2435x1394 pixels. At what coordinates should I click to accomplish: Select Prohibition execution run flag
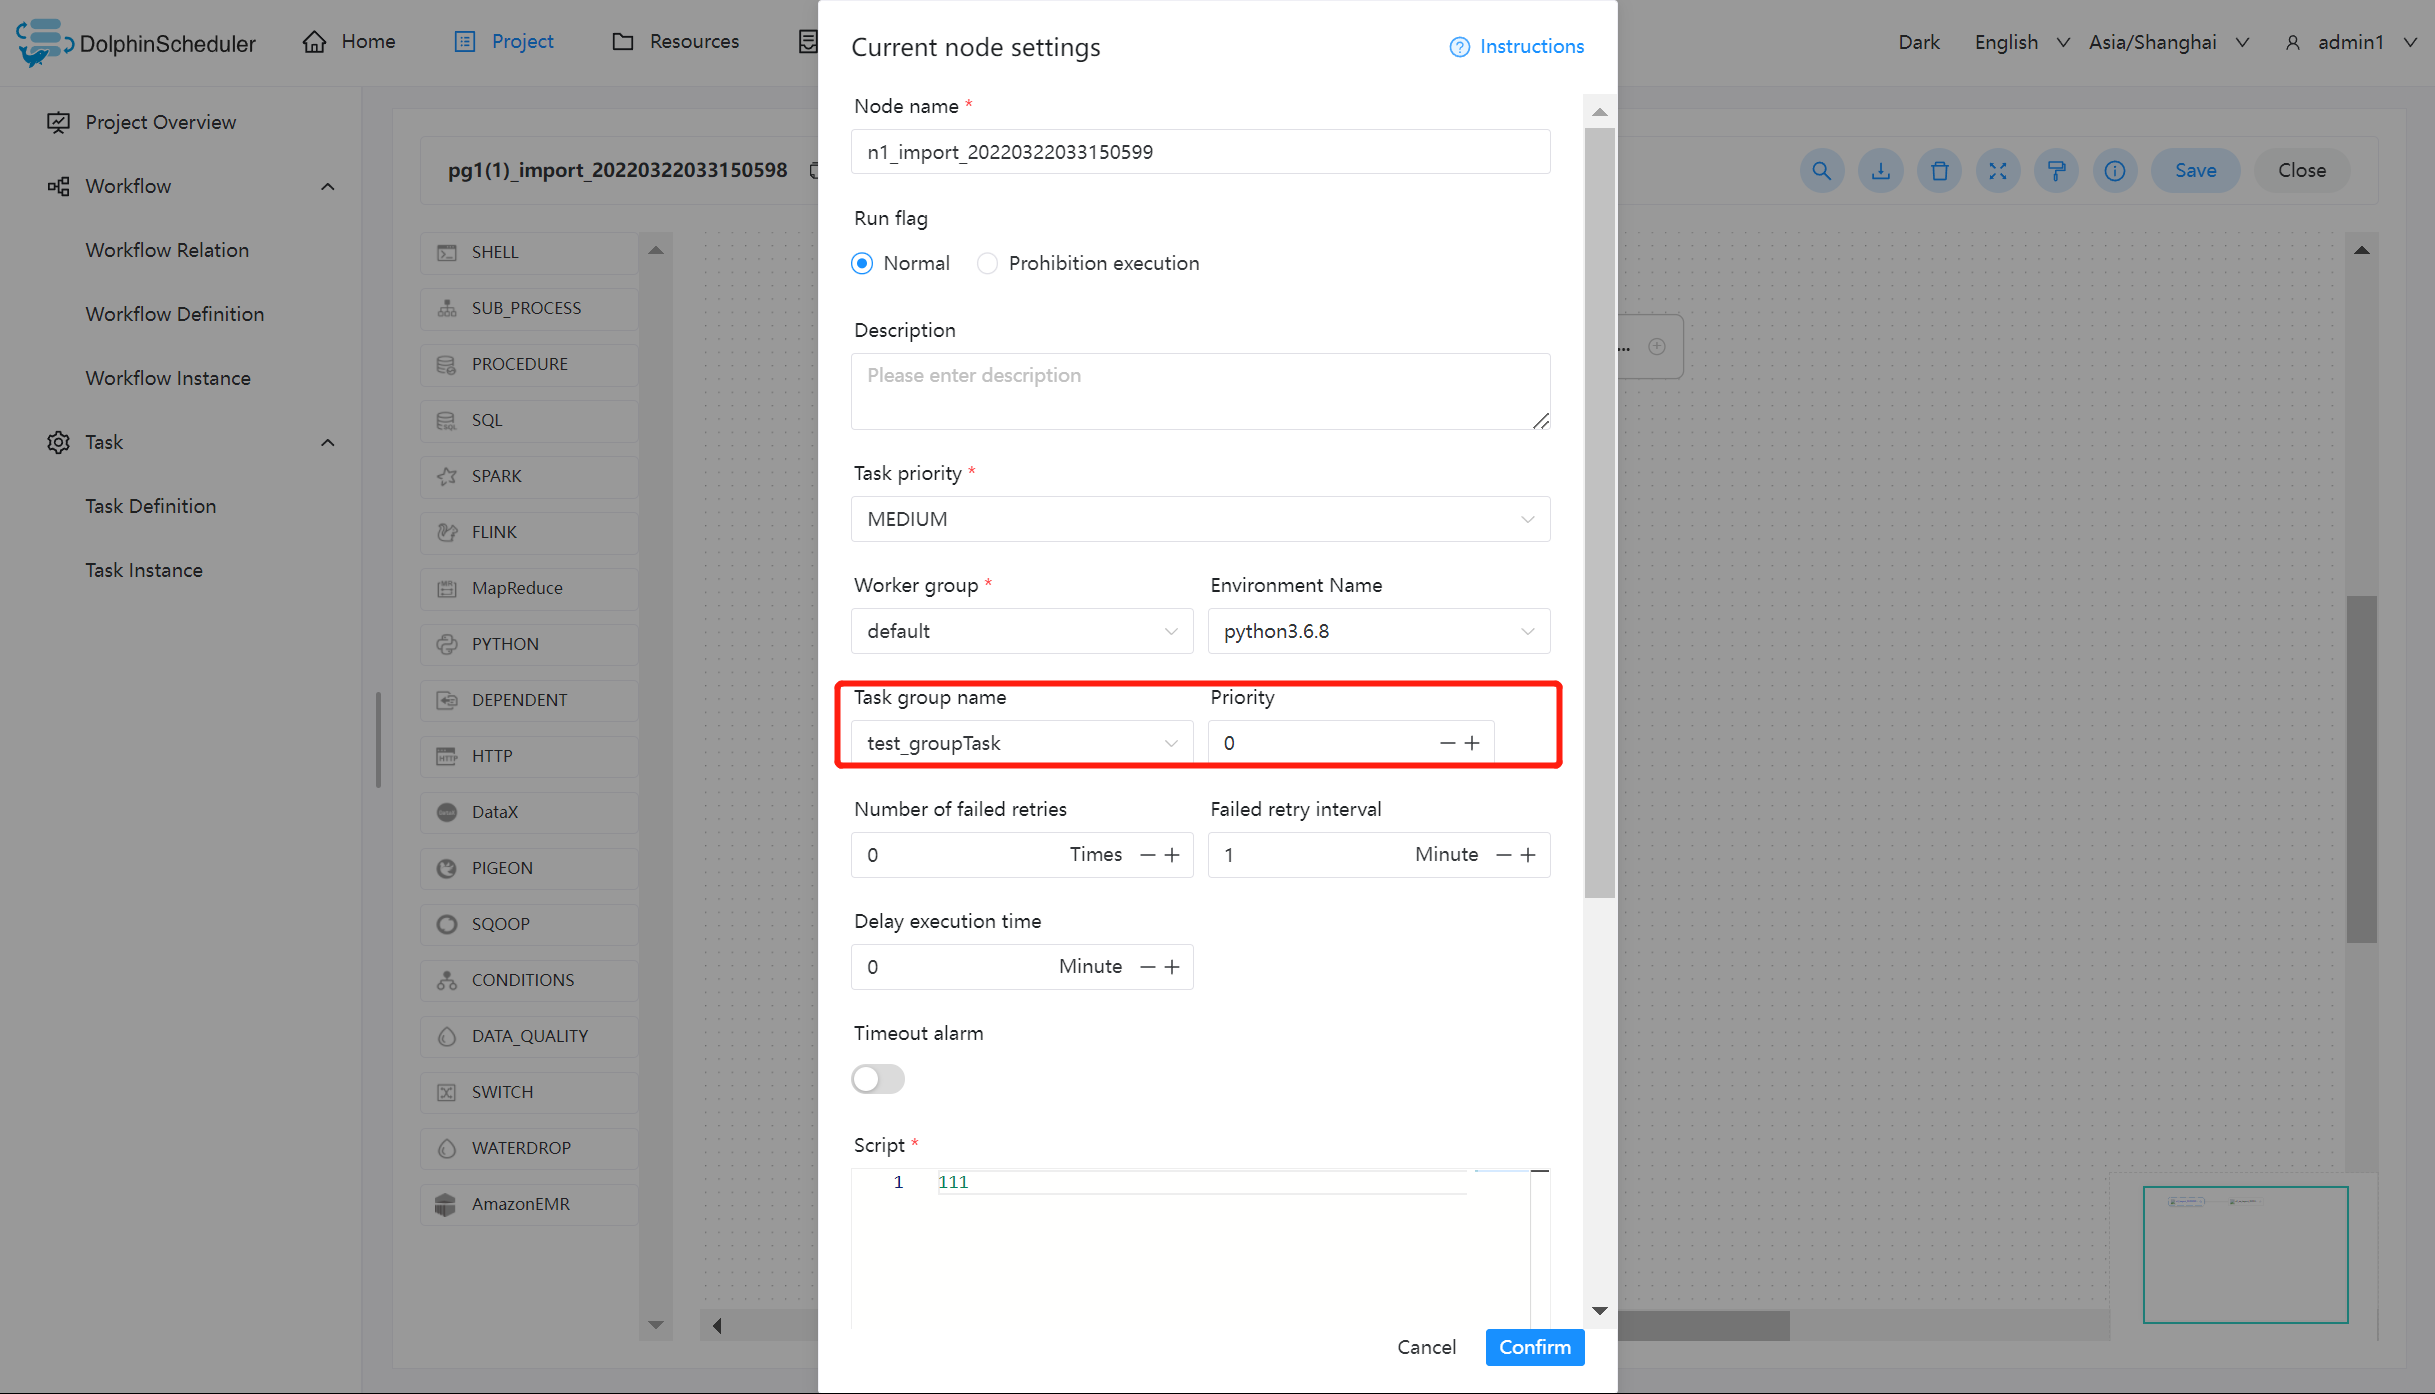point(987,263)
